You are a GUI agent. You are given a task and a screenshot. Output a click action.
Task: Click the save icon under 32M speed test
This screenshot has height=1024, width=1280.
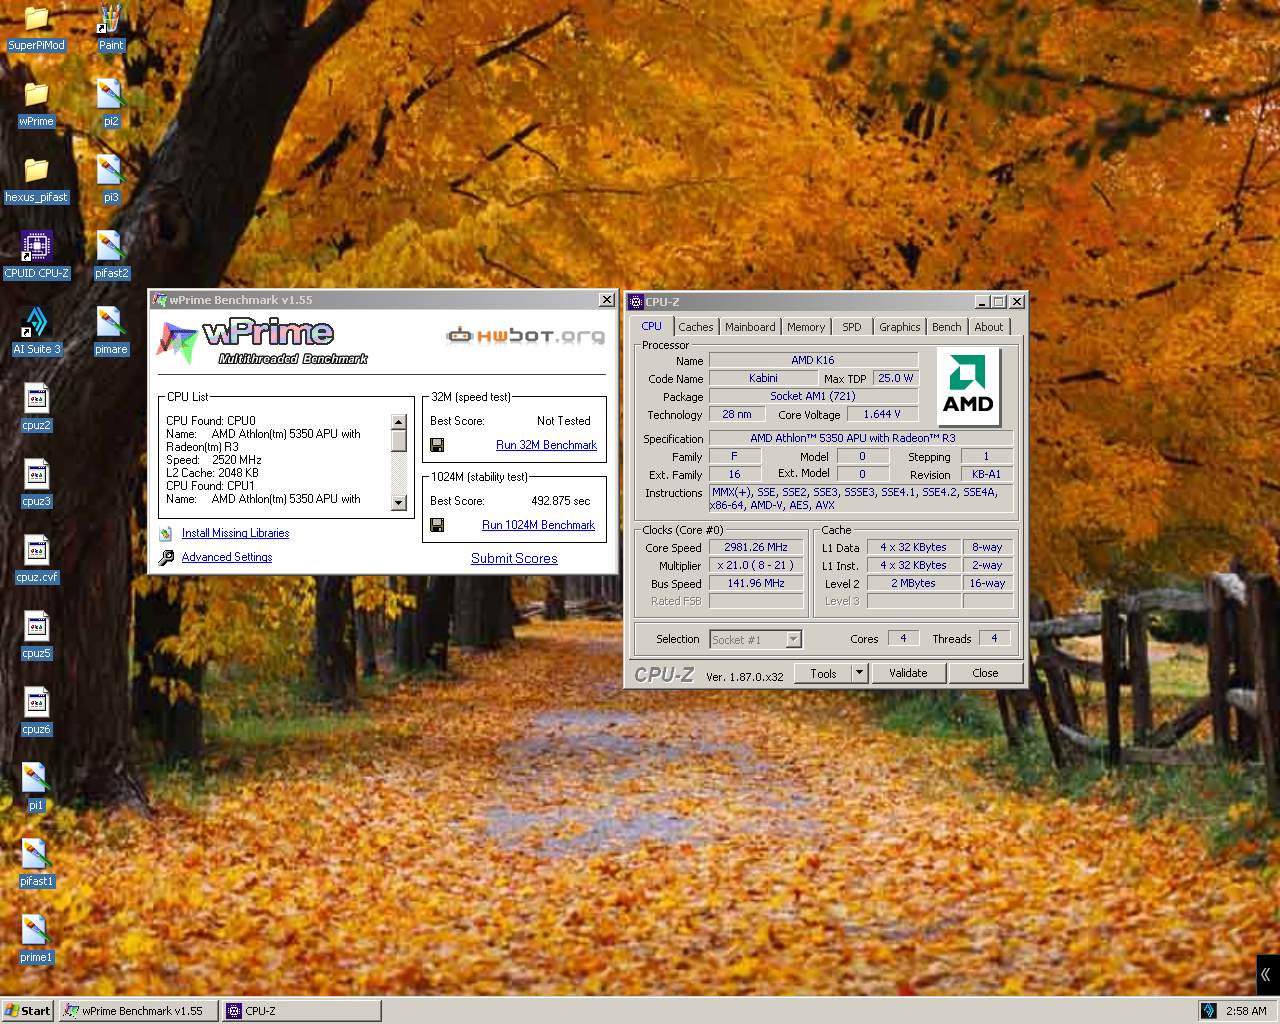click(x=437, y=445)
